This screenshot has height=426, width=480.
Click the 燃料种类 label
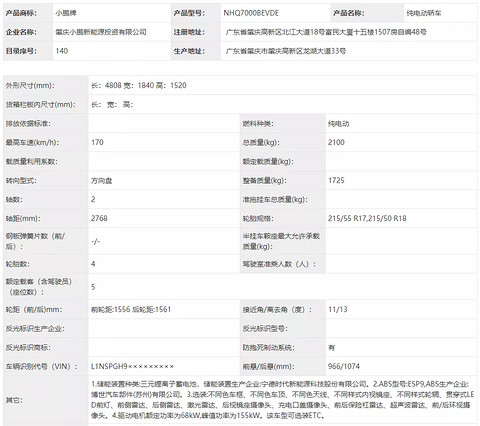pyautogui.click(x=258, y=124)
